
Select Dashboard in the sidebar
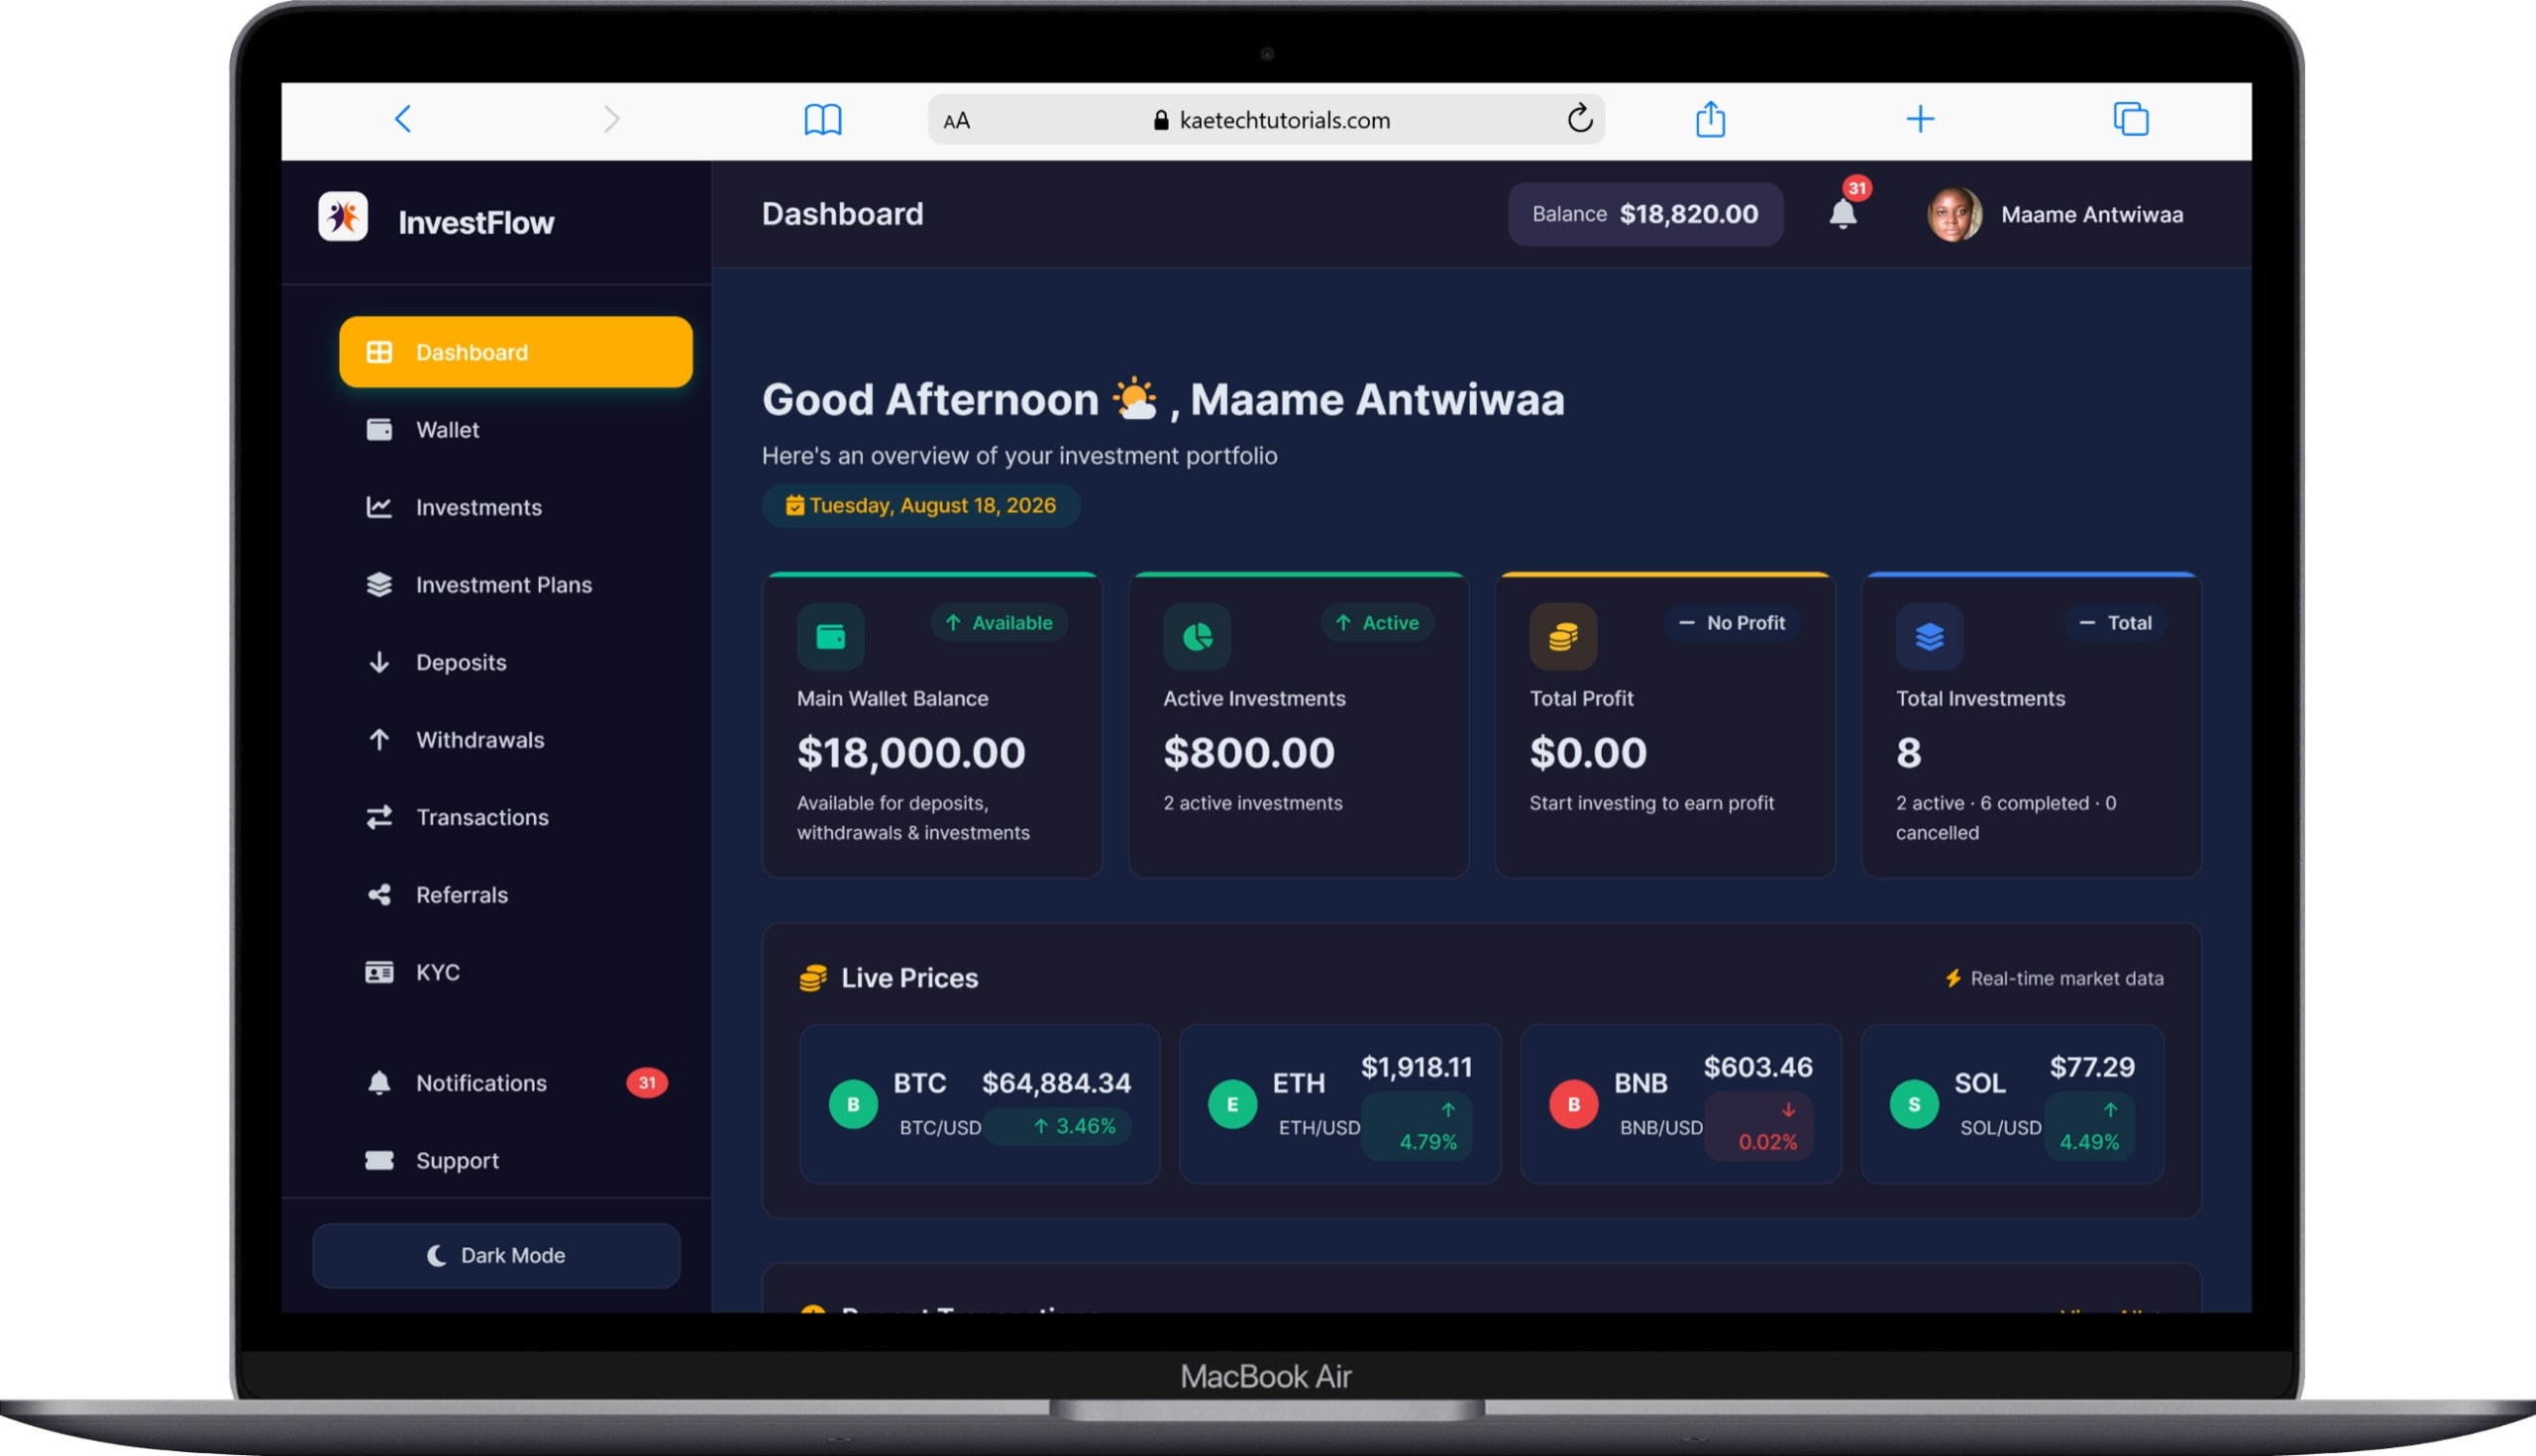(516, 352)
